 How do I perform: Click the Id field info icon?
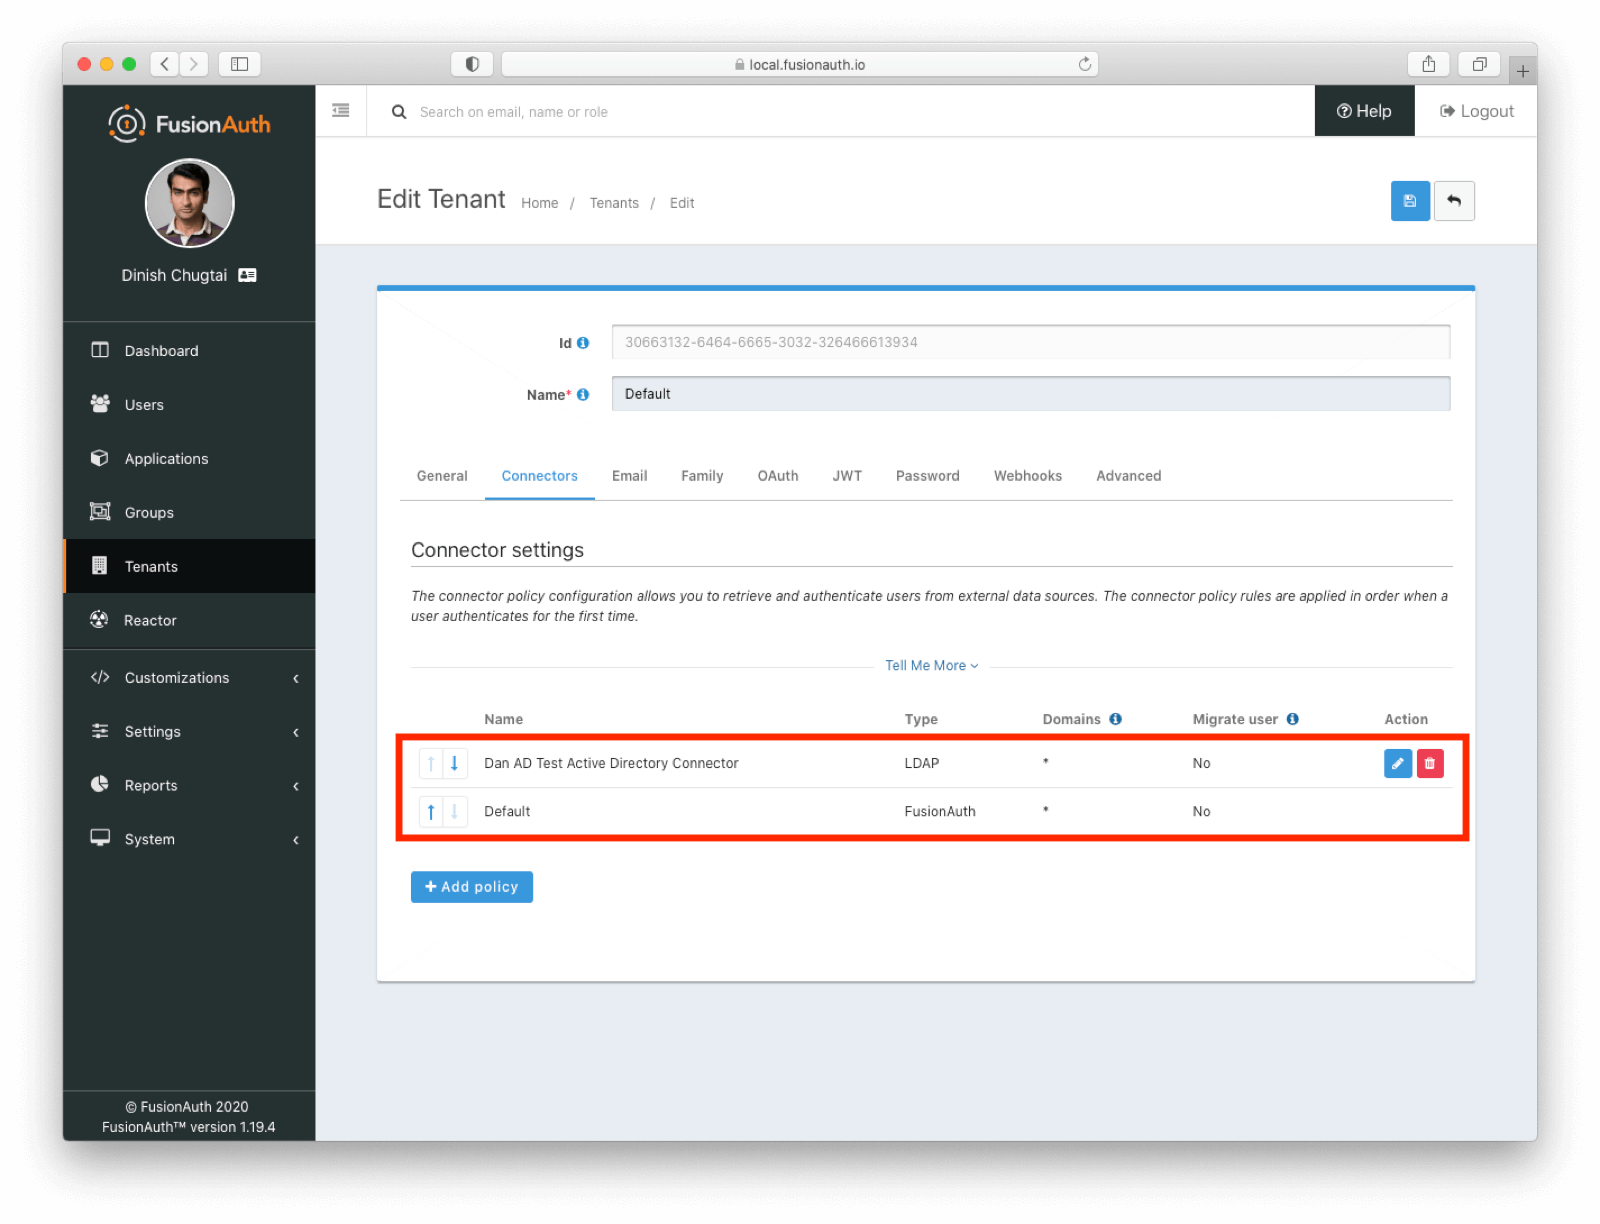[583, 343]
